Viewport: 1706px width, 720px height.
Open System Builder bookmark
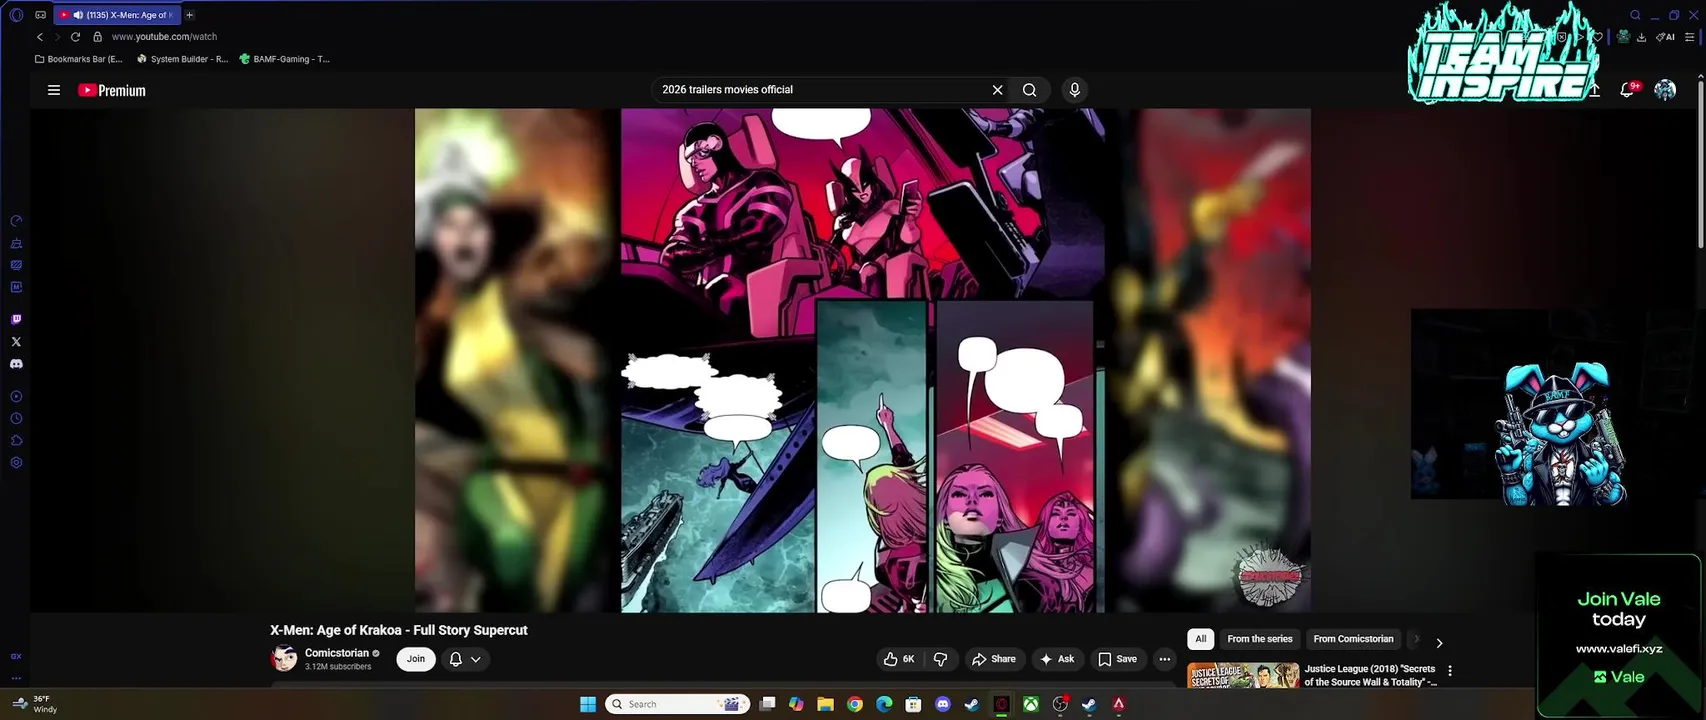182,59
